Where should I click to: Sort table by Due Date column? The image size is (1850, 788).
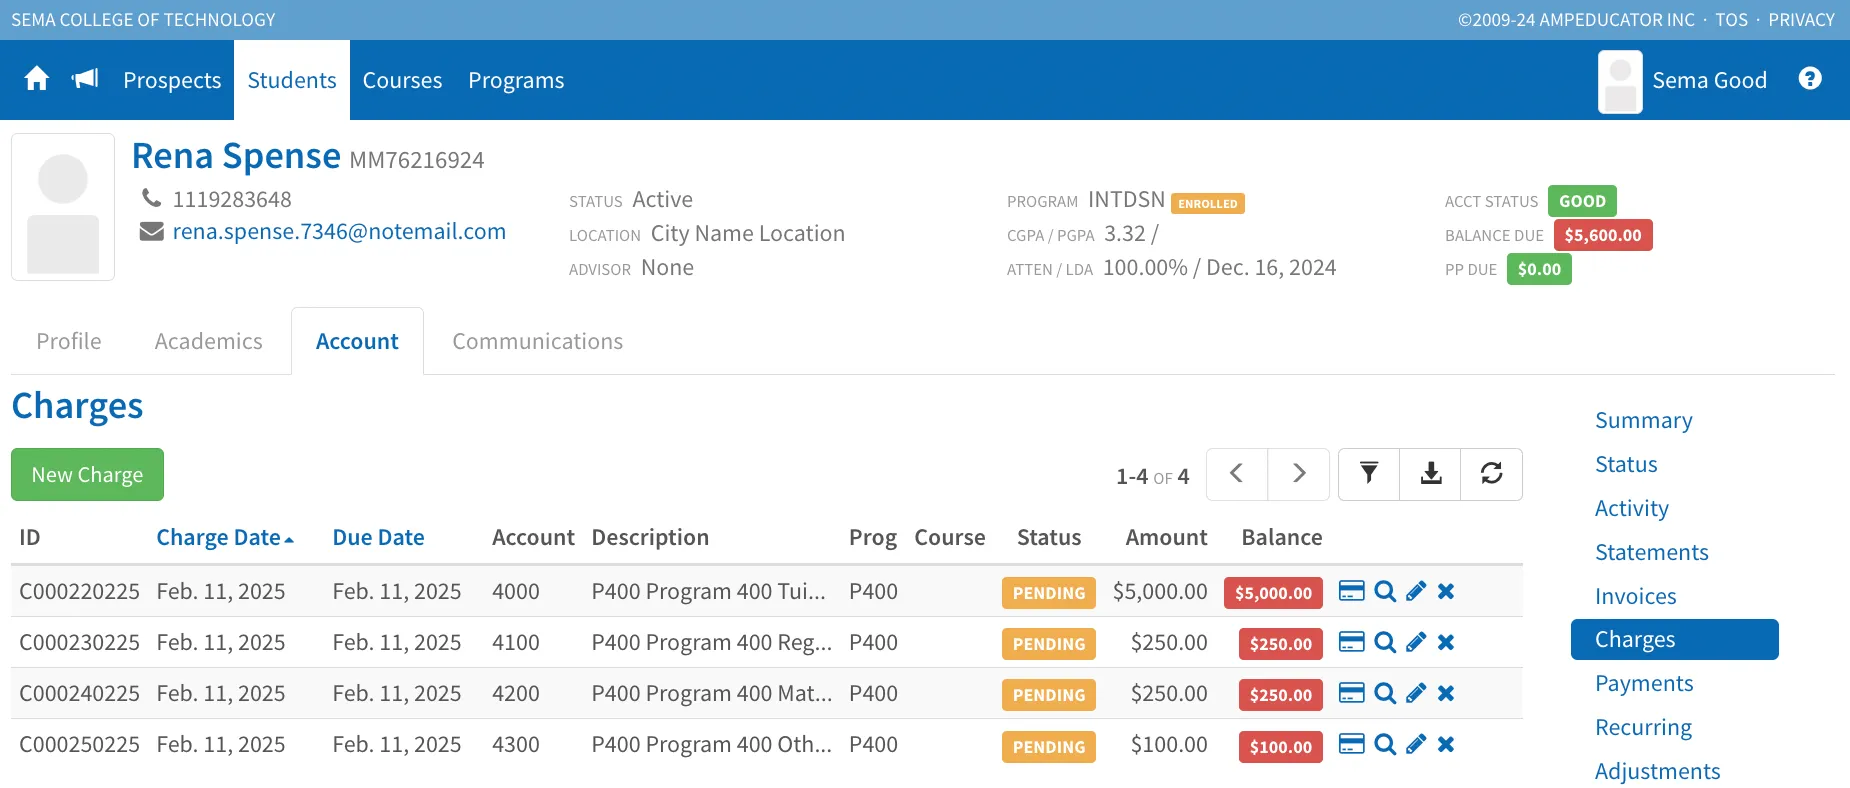pyautogui.click(x=378, y=537)
